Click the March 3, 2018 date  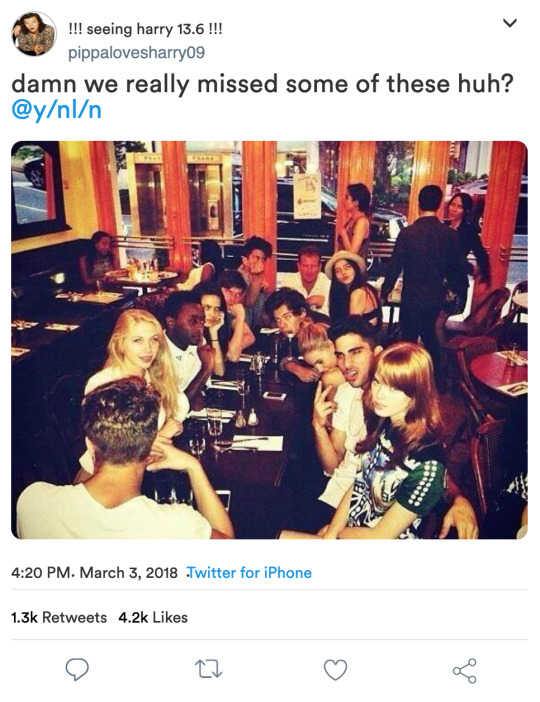[x=129, y=573]
